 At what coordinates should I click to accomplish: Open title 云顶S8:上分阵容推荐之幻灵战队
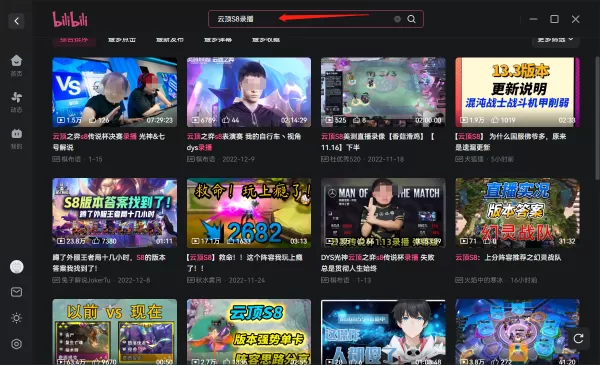508,257
